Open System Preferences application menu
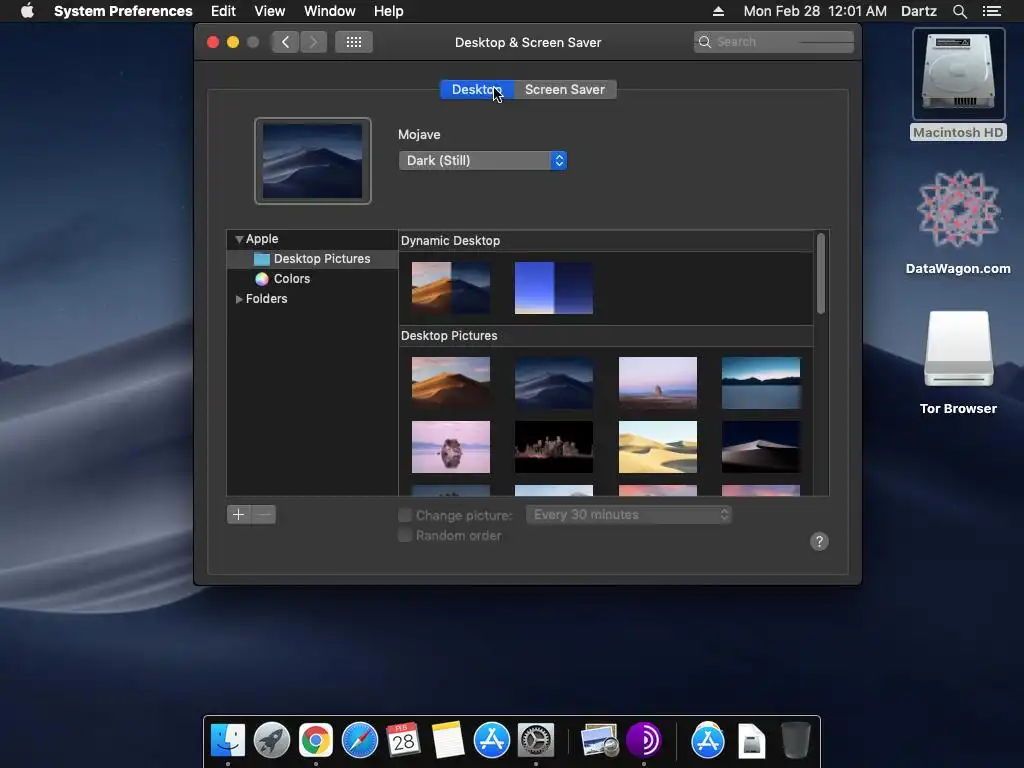 click(x=123, y=11)
